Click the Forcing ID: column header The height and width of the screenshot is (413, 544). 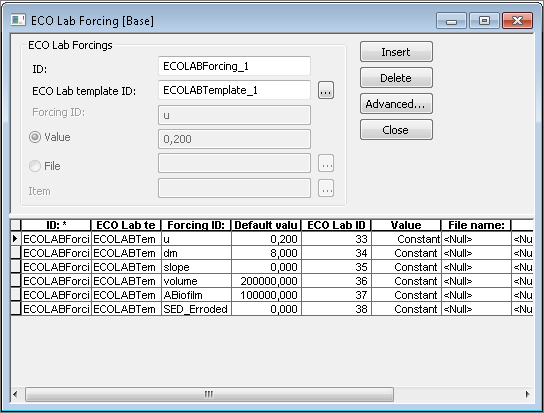tap(196, 225)
